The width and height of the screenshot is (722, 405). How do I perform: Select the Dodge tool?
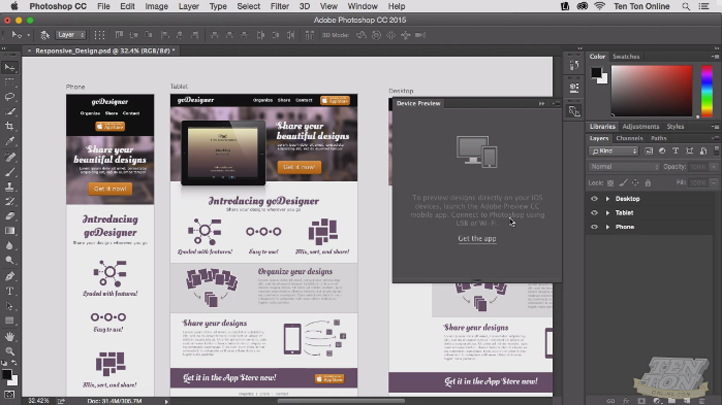10,260
